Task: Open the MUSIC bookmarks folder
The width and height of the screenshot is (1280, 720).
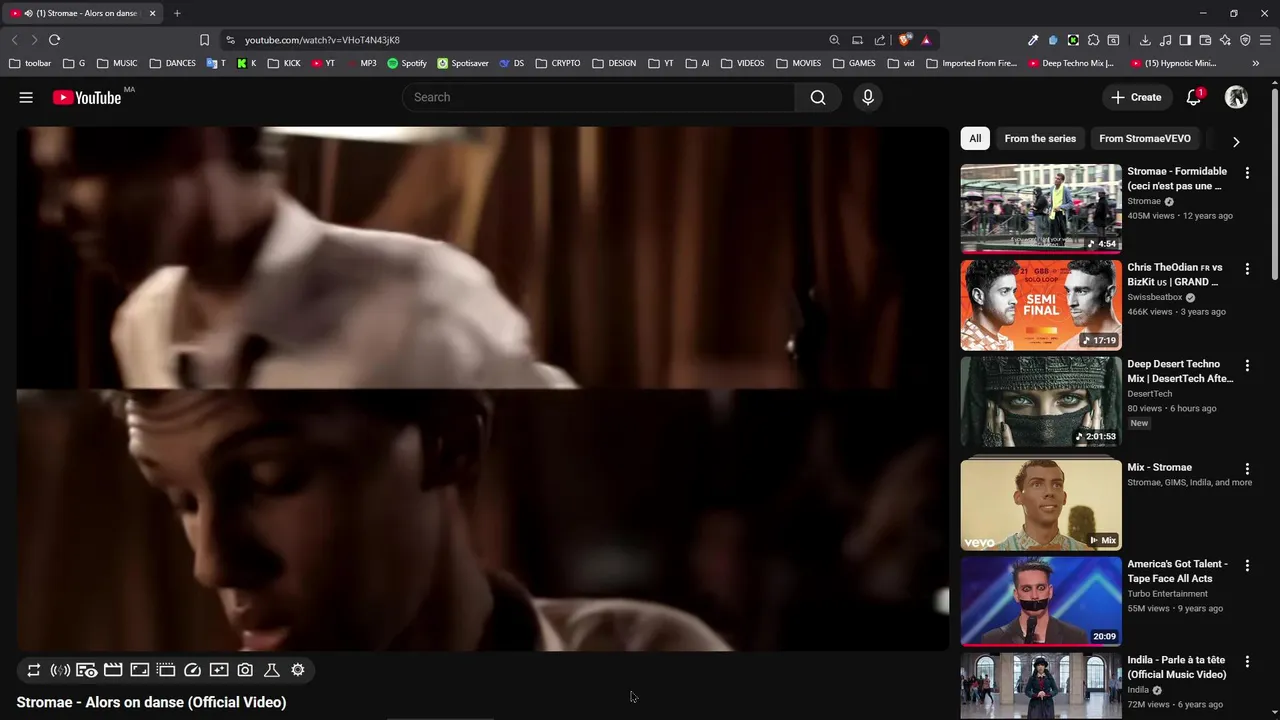Action: point(117,63)
